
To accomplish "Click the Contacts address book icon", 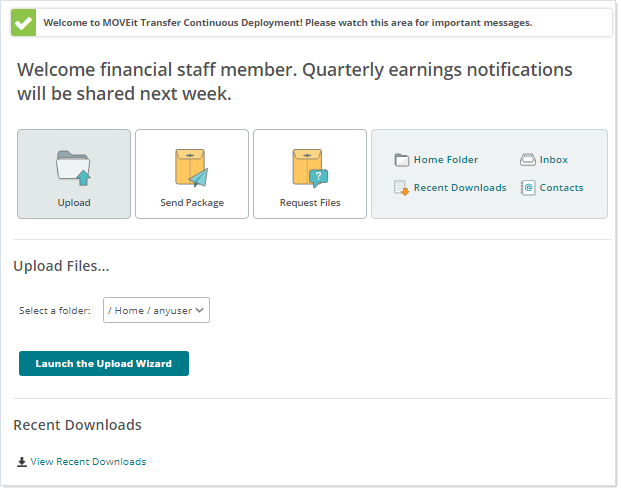I will point(528,188).
